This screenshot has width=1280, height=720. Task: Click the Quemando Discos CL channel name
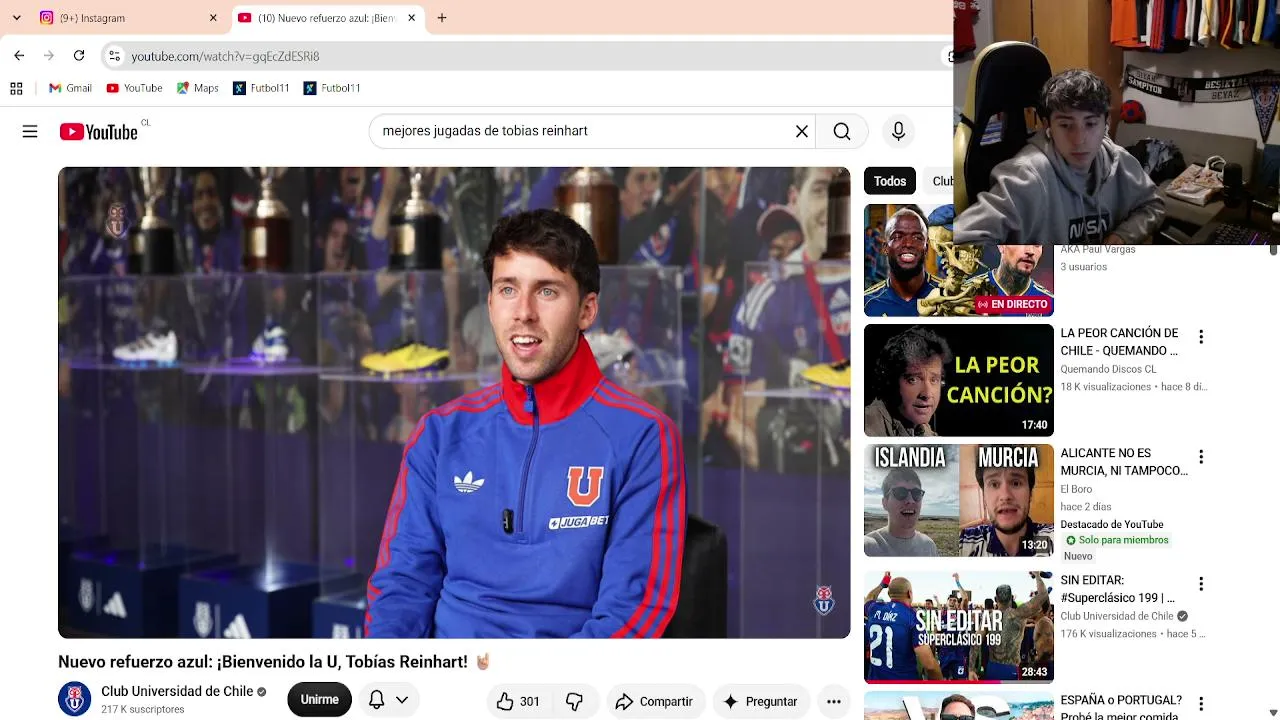click(x=1108, y=369)
